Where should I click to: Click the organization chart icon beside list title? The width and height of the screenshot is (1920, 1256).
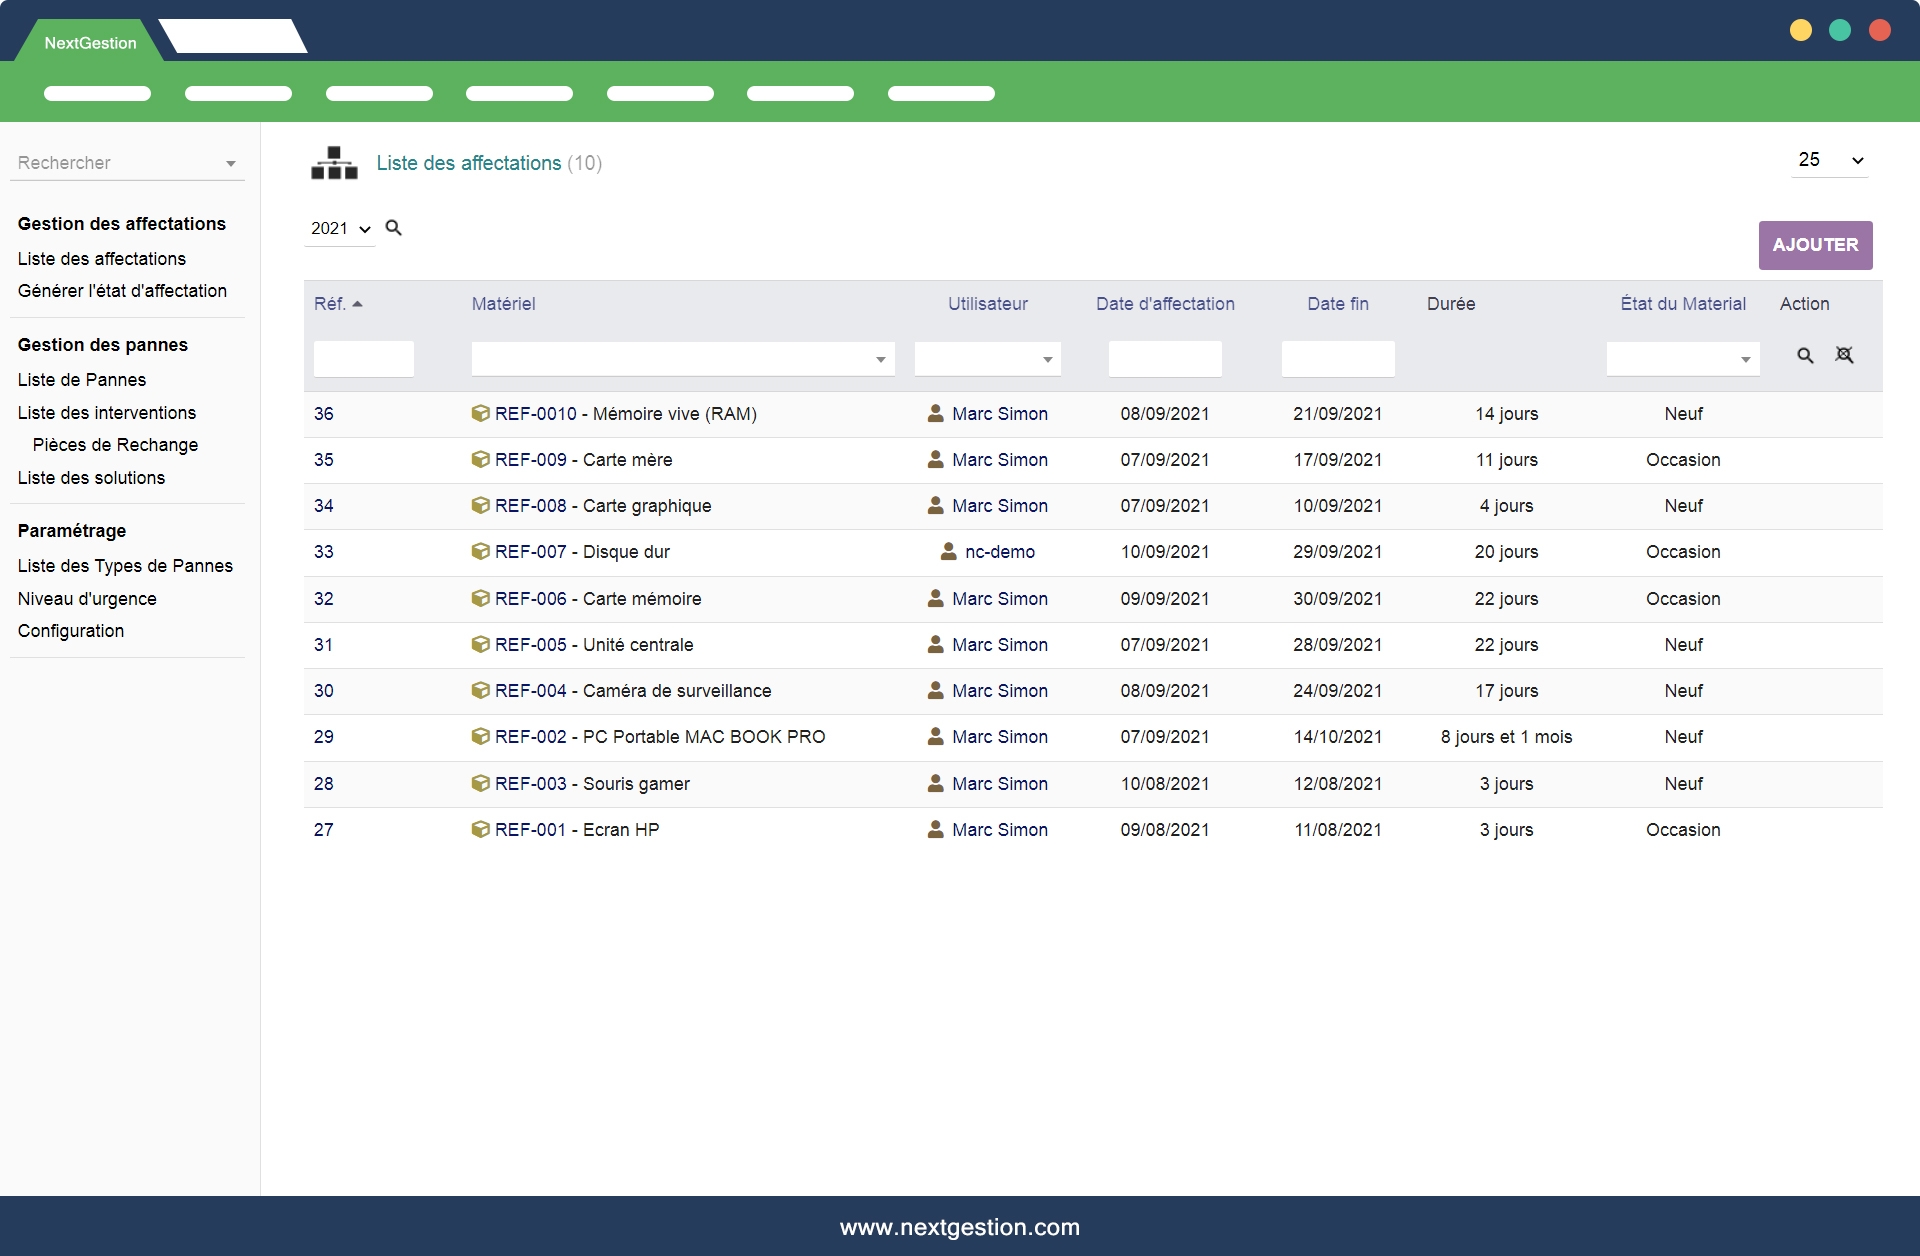coord(334,163)
